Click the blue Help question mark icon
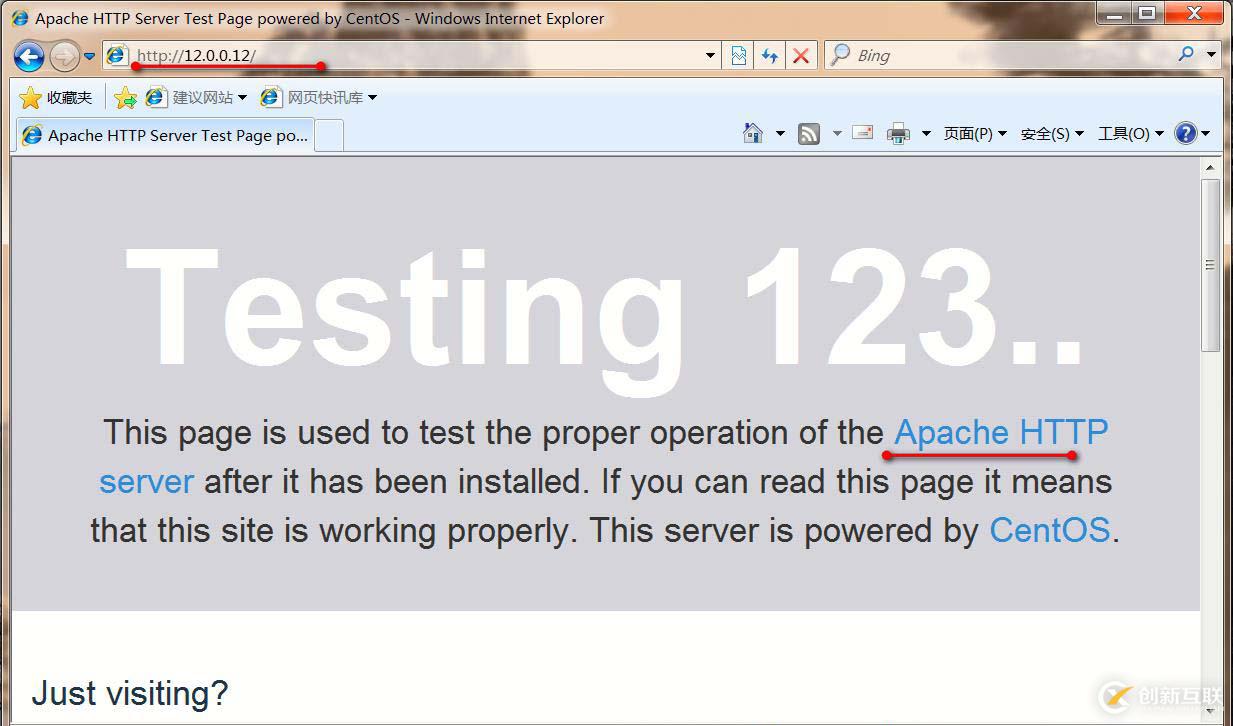Image resolution: width=1233 pixels, height=726 pixels. (x=1186, y=133)
